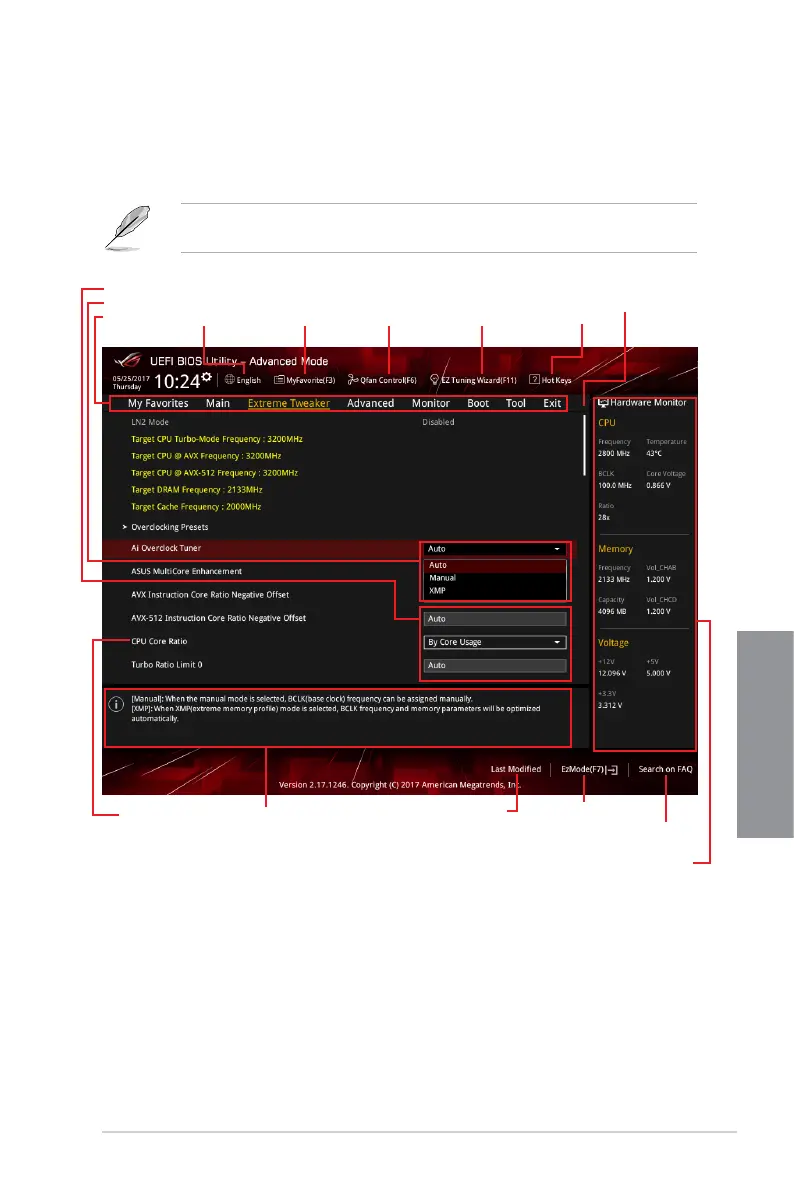Open the Advanced tab
The width and height of the screenshot is (794, 1196).
click(x=371, y=403)
